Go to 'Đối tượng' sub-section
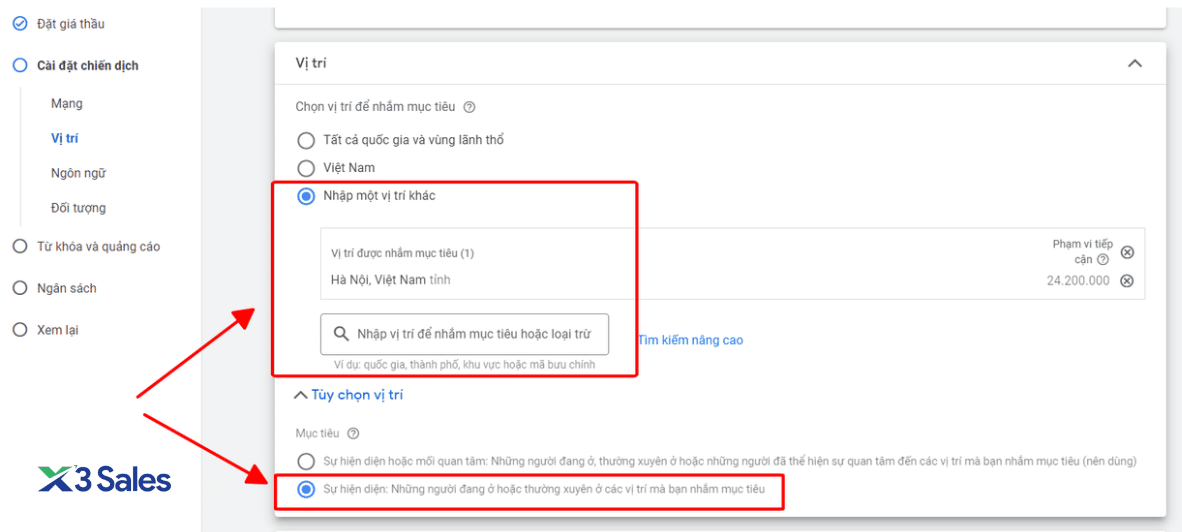 click(x=78, y=207)
